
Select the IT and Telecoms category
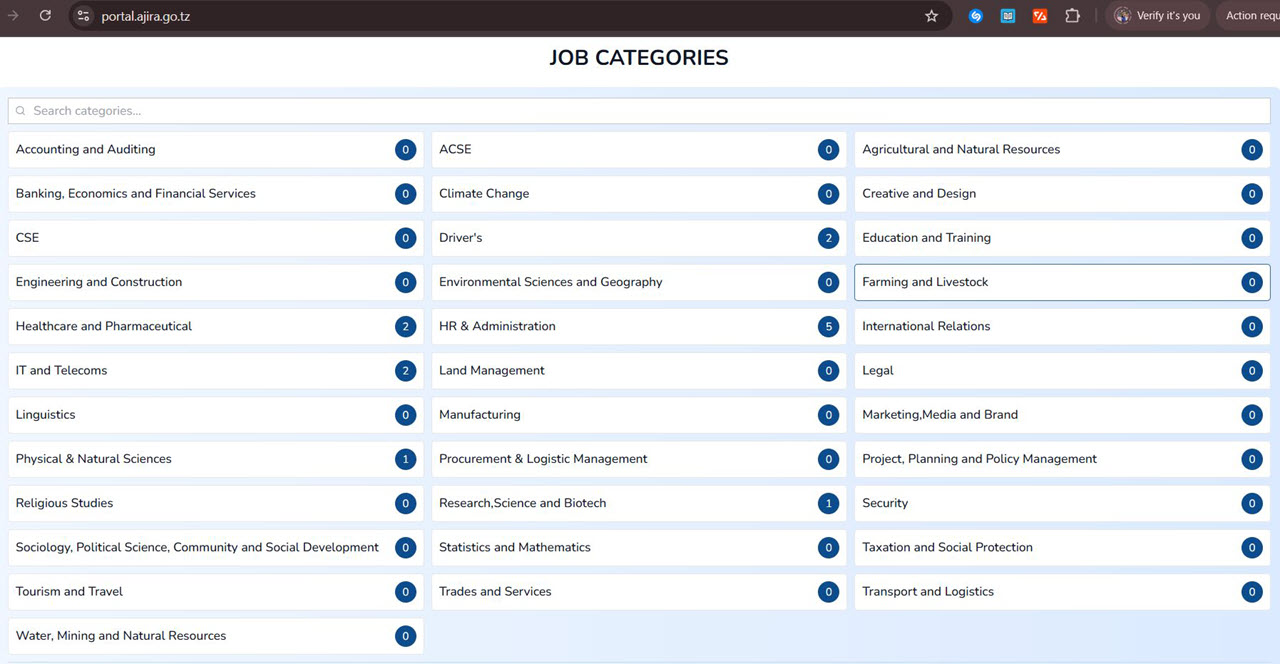coord(215,370)
